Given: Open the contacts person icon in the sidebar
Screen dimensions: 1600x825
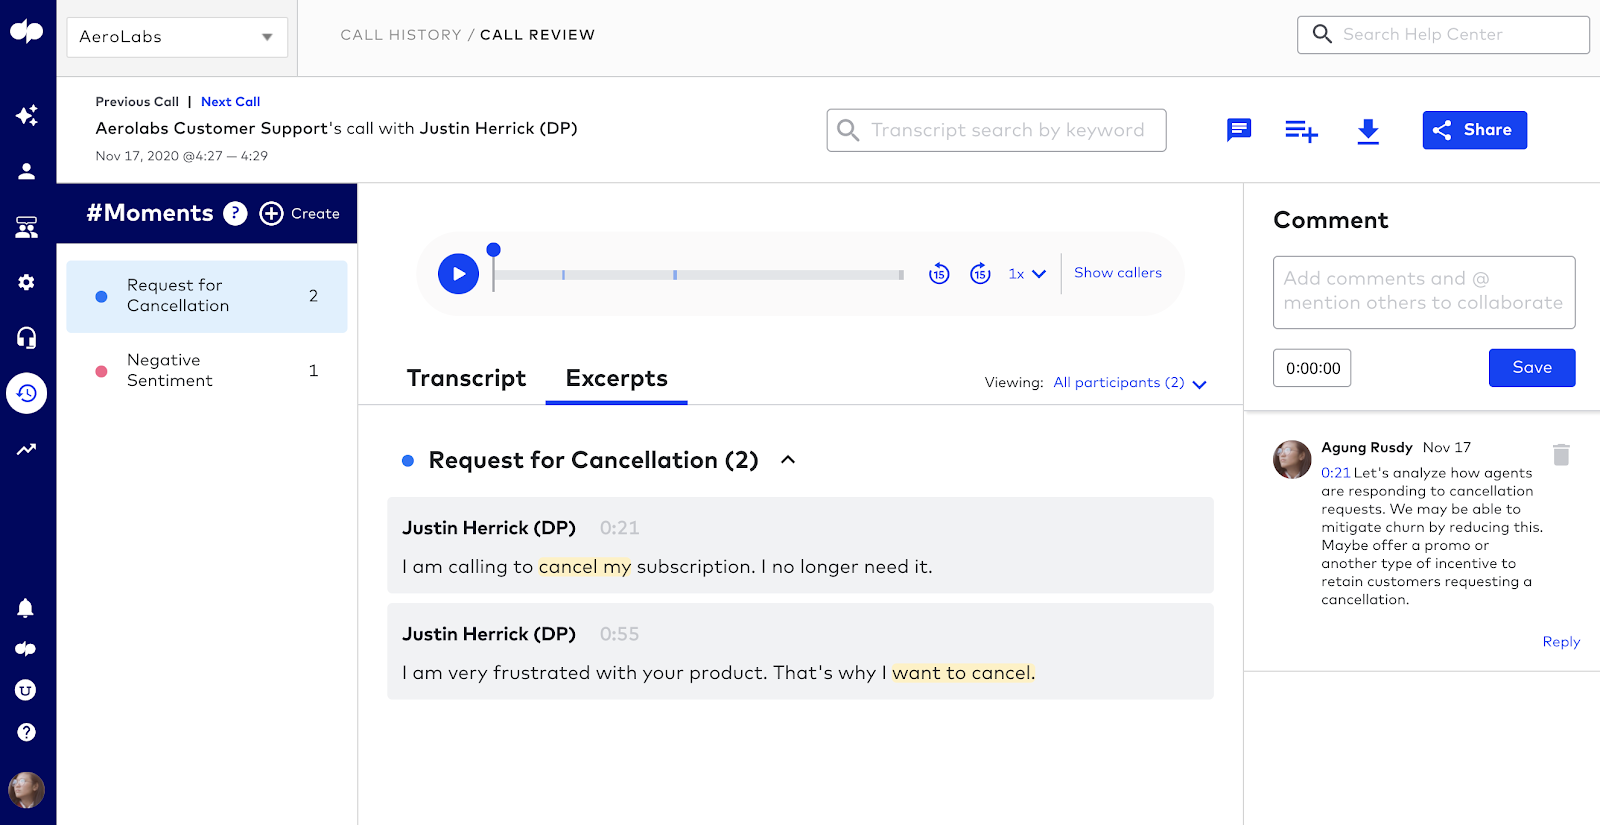Looking at the screenshot, I should tap(27, 171).
